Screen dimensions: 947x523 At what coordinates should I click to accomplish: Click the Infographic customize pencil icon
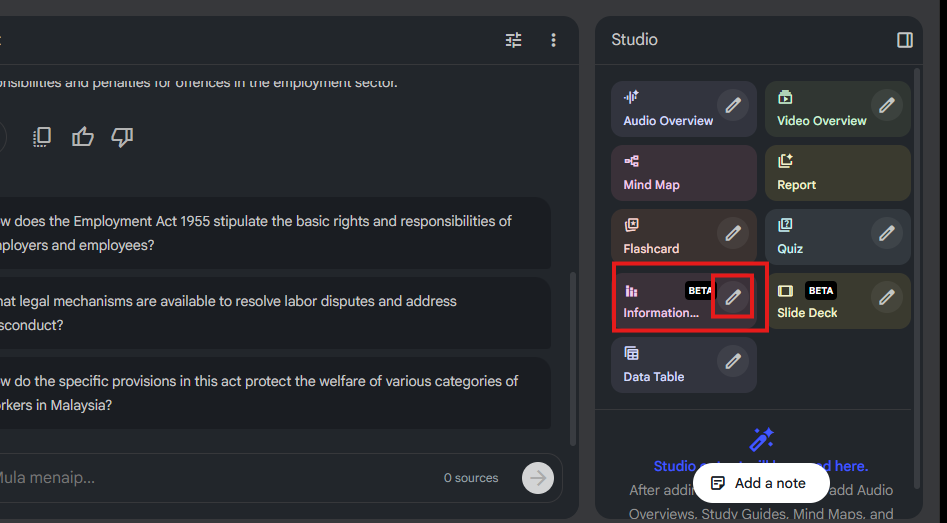[733, 297]
